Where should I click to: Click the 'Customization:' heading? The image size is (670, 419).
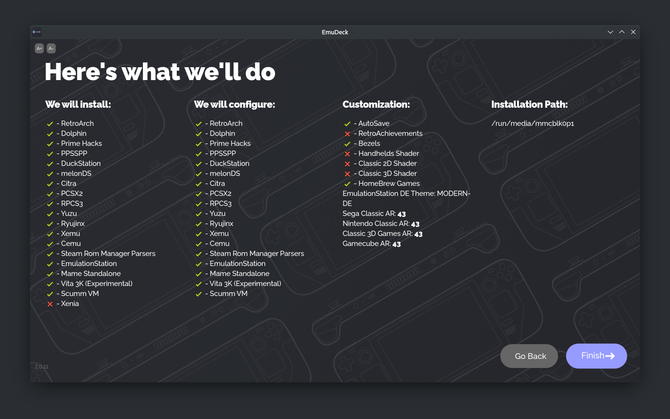[x=376, y=105]
